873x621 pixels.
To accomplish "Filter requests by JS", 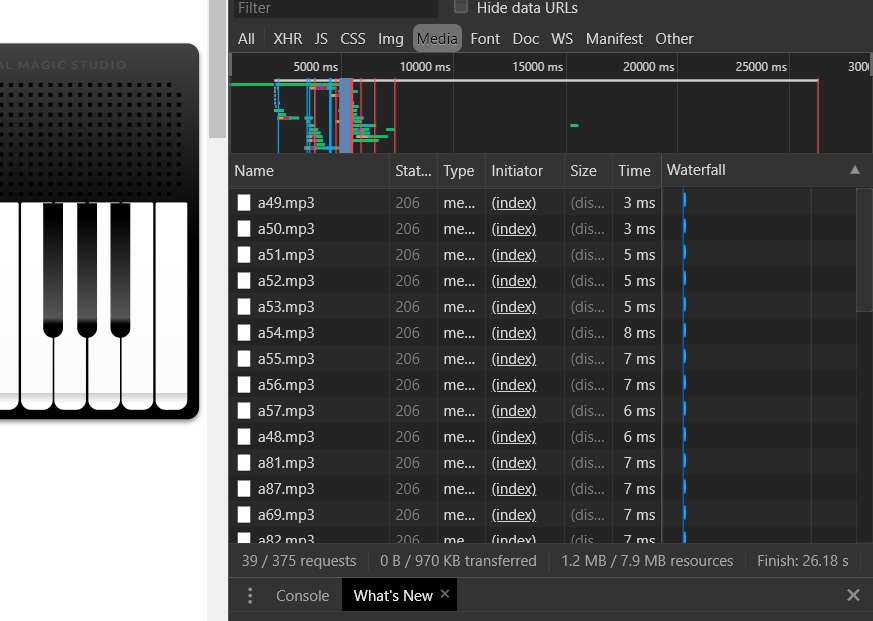I will 321,38.
